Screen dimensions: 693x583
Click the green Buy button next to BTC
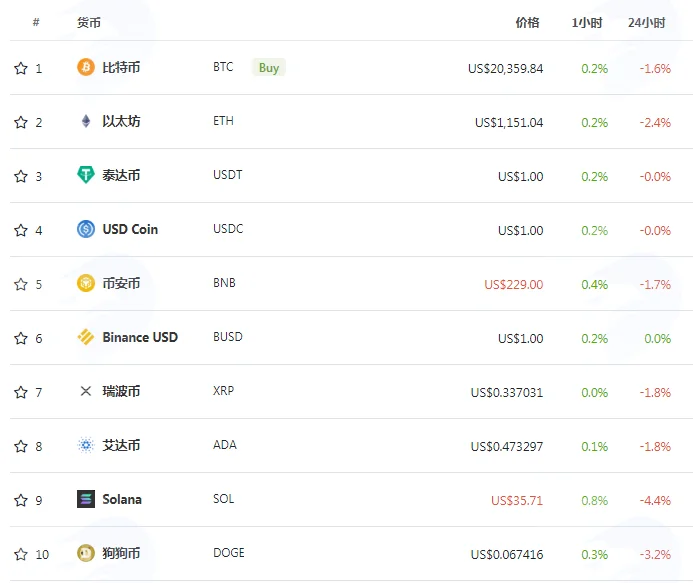(269, 68)
